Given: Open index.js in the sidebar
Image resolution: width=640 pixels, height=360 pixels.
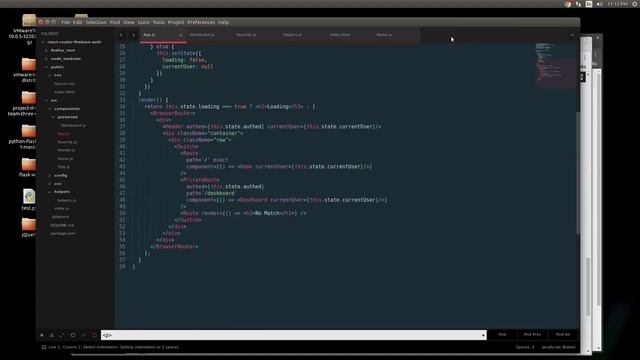Looking at the screenshot, I should pos(62,209).
